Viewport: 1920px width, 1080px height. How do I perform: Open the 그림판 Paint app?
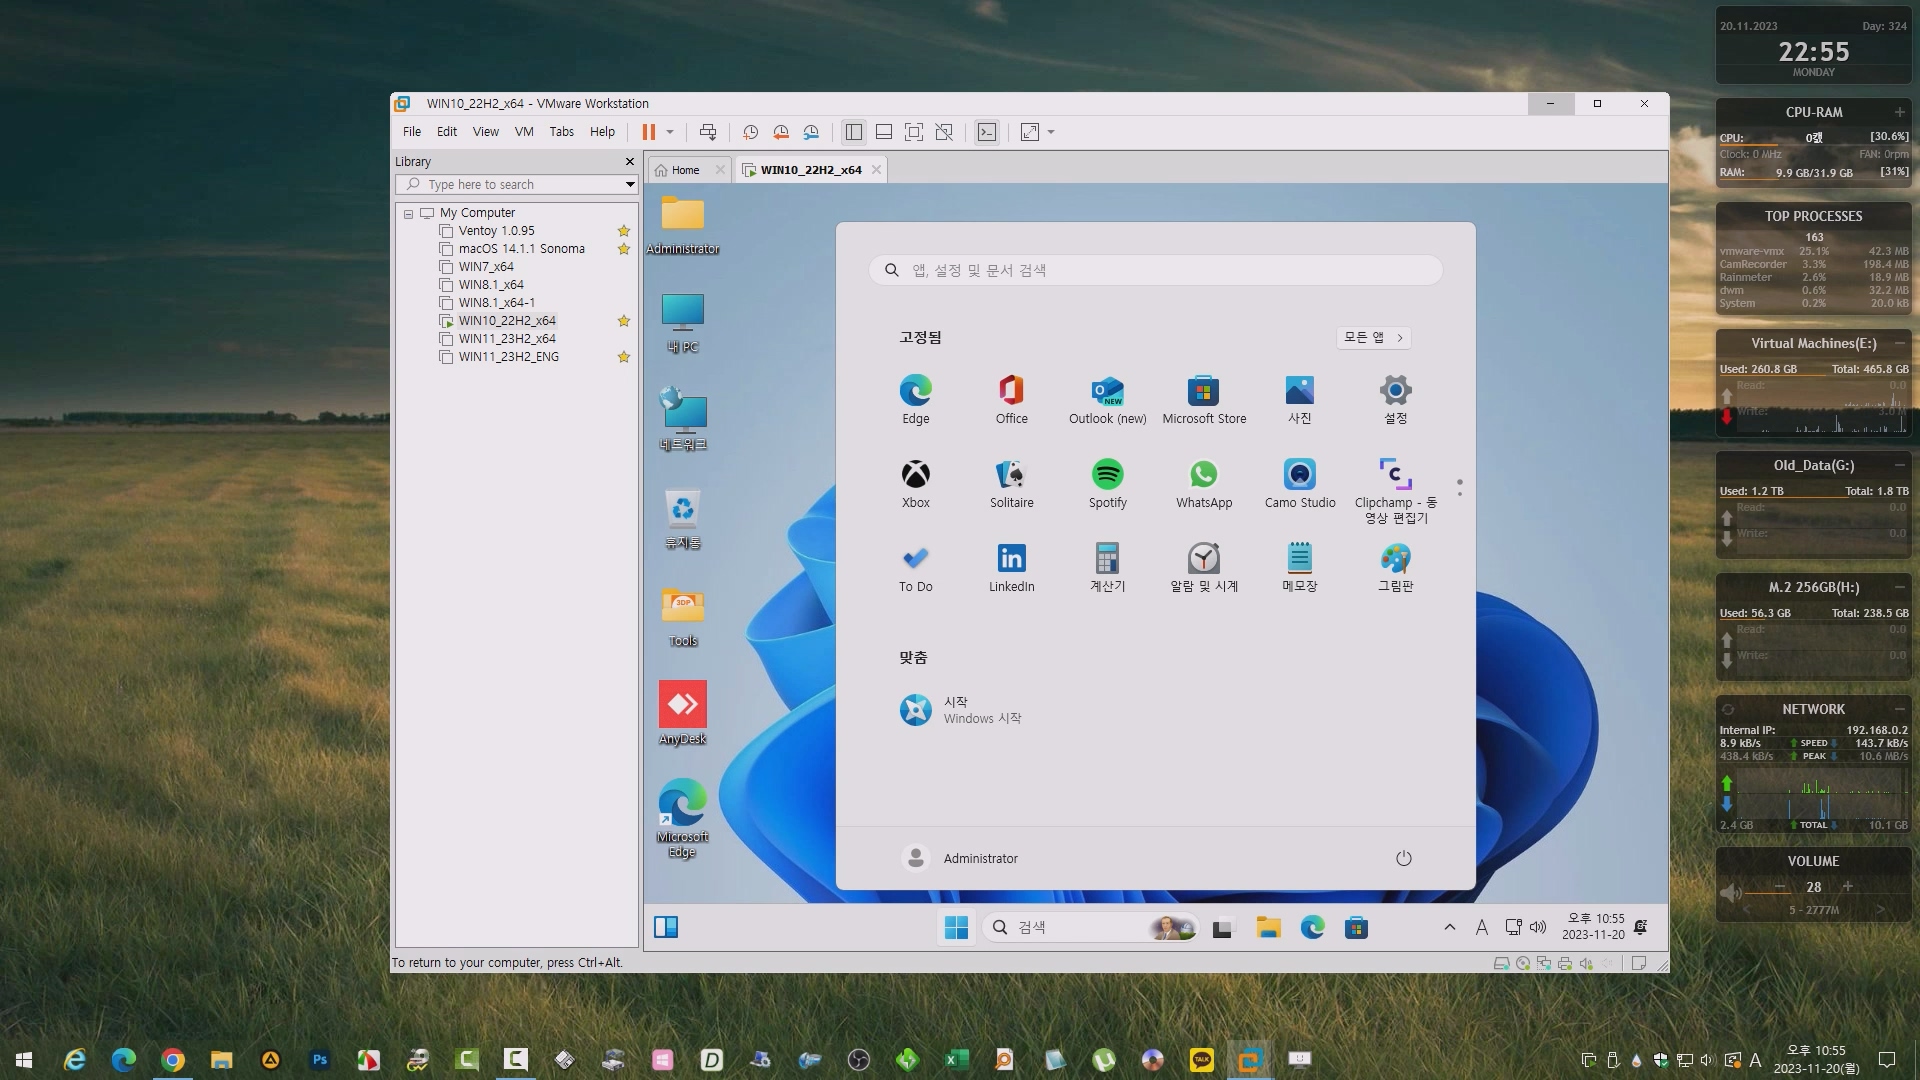point(1396,567)
